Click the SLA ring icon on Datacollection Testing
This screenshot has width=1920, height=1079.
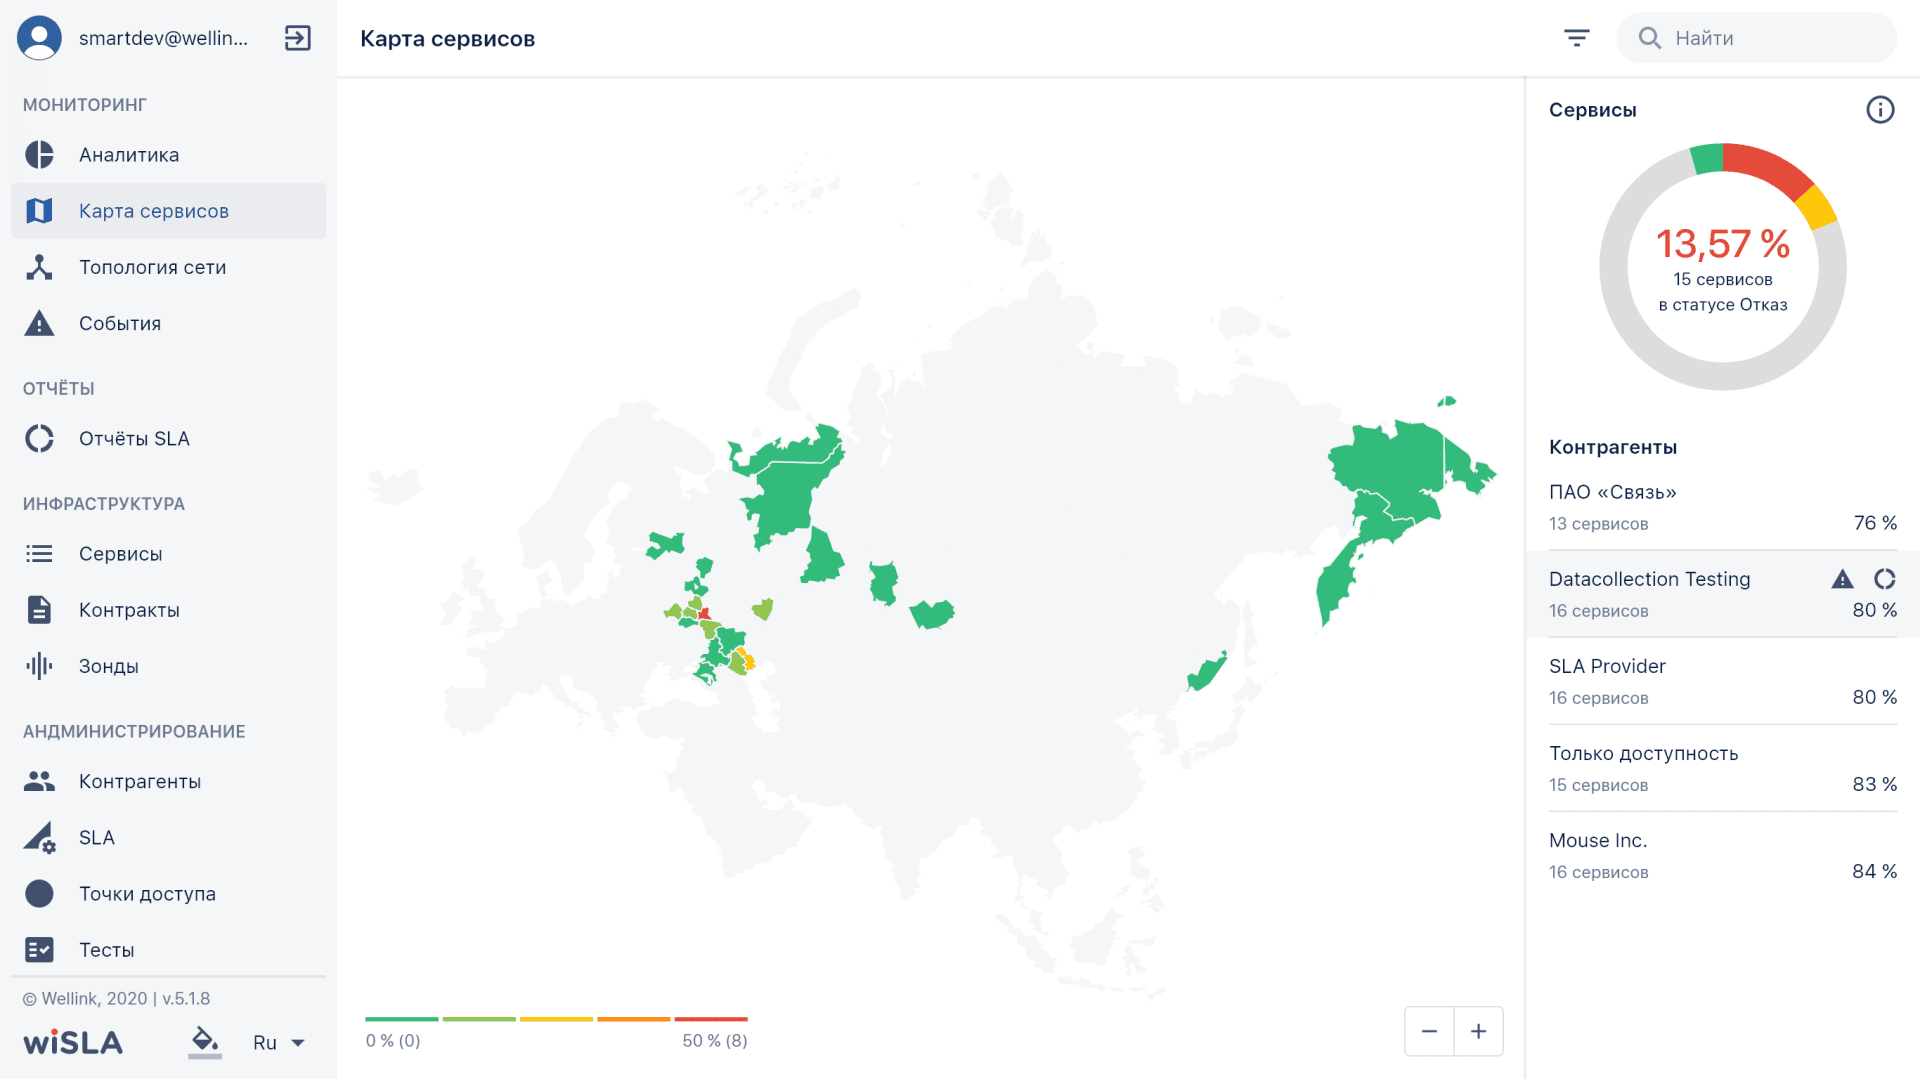click(x=1884, y=579)
